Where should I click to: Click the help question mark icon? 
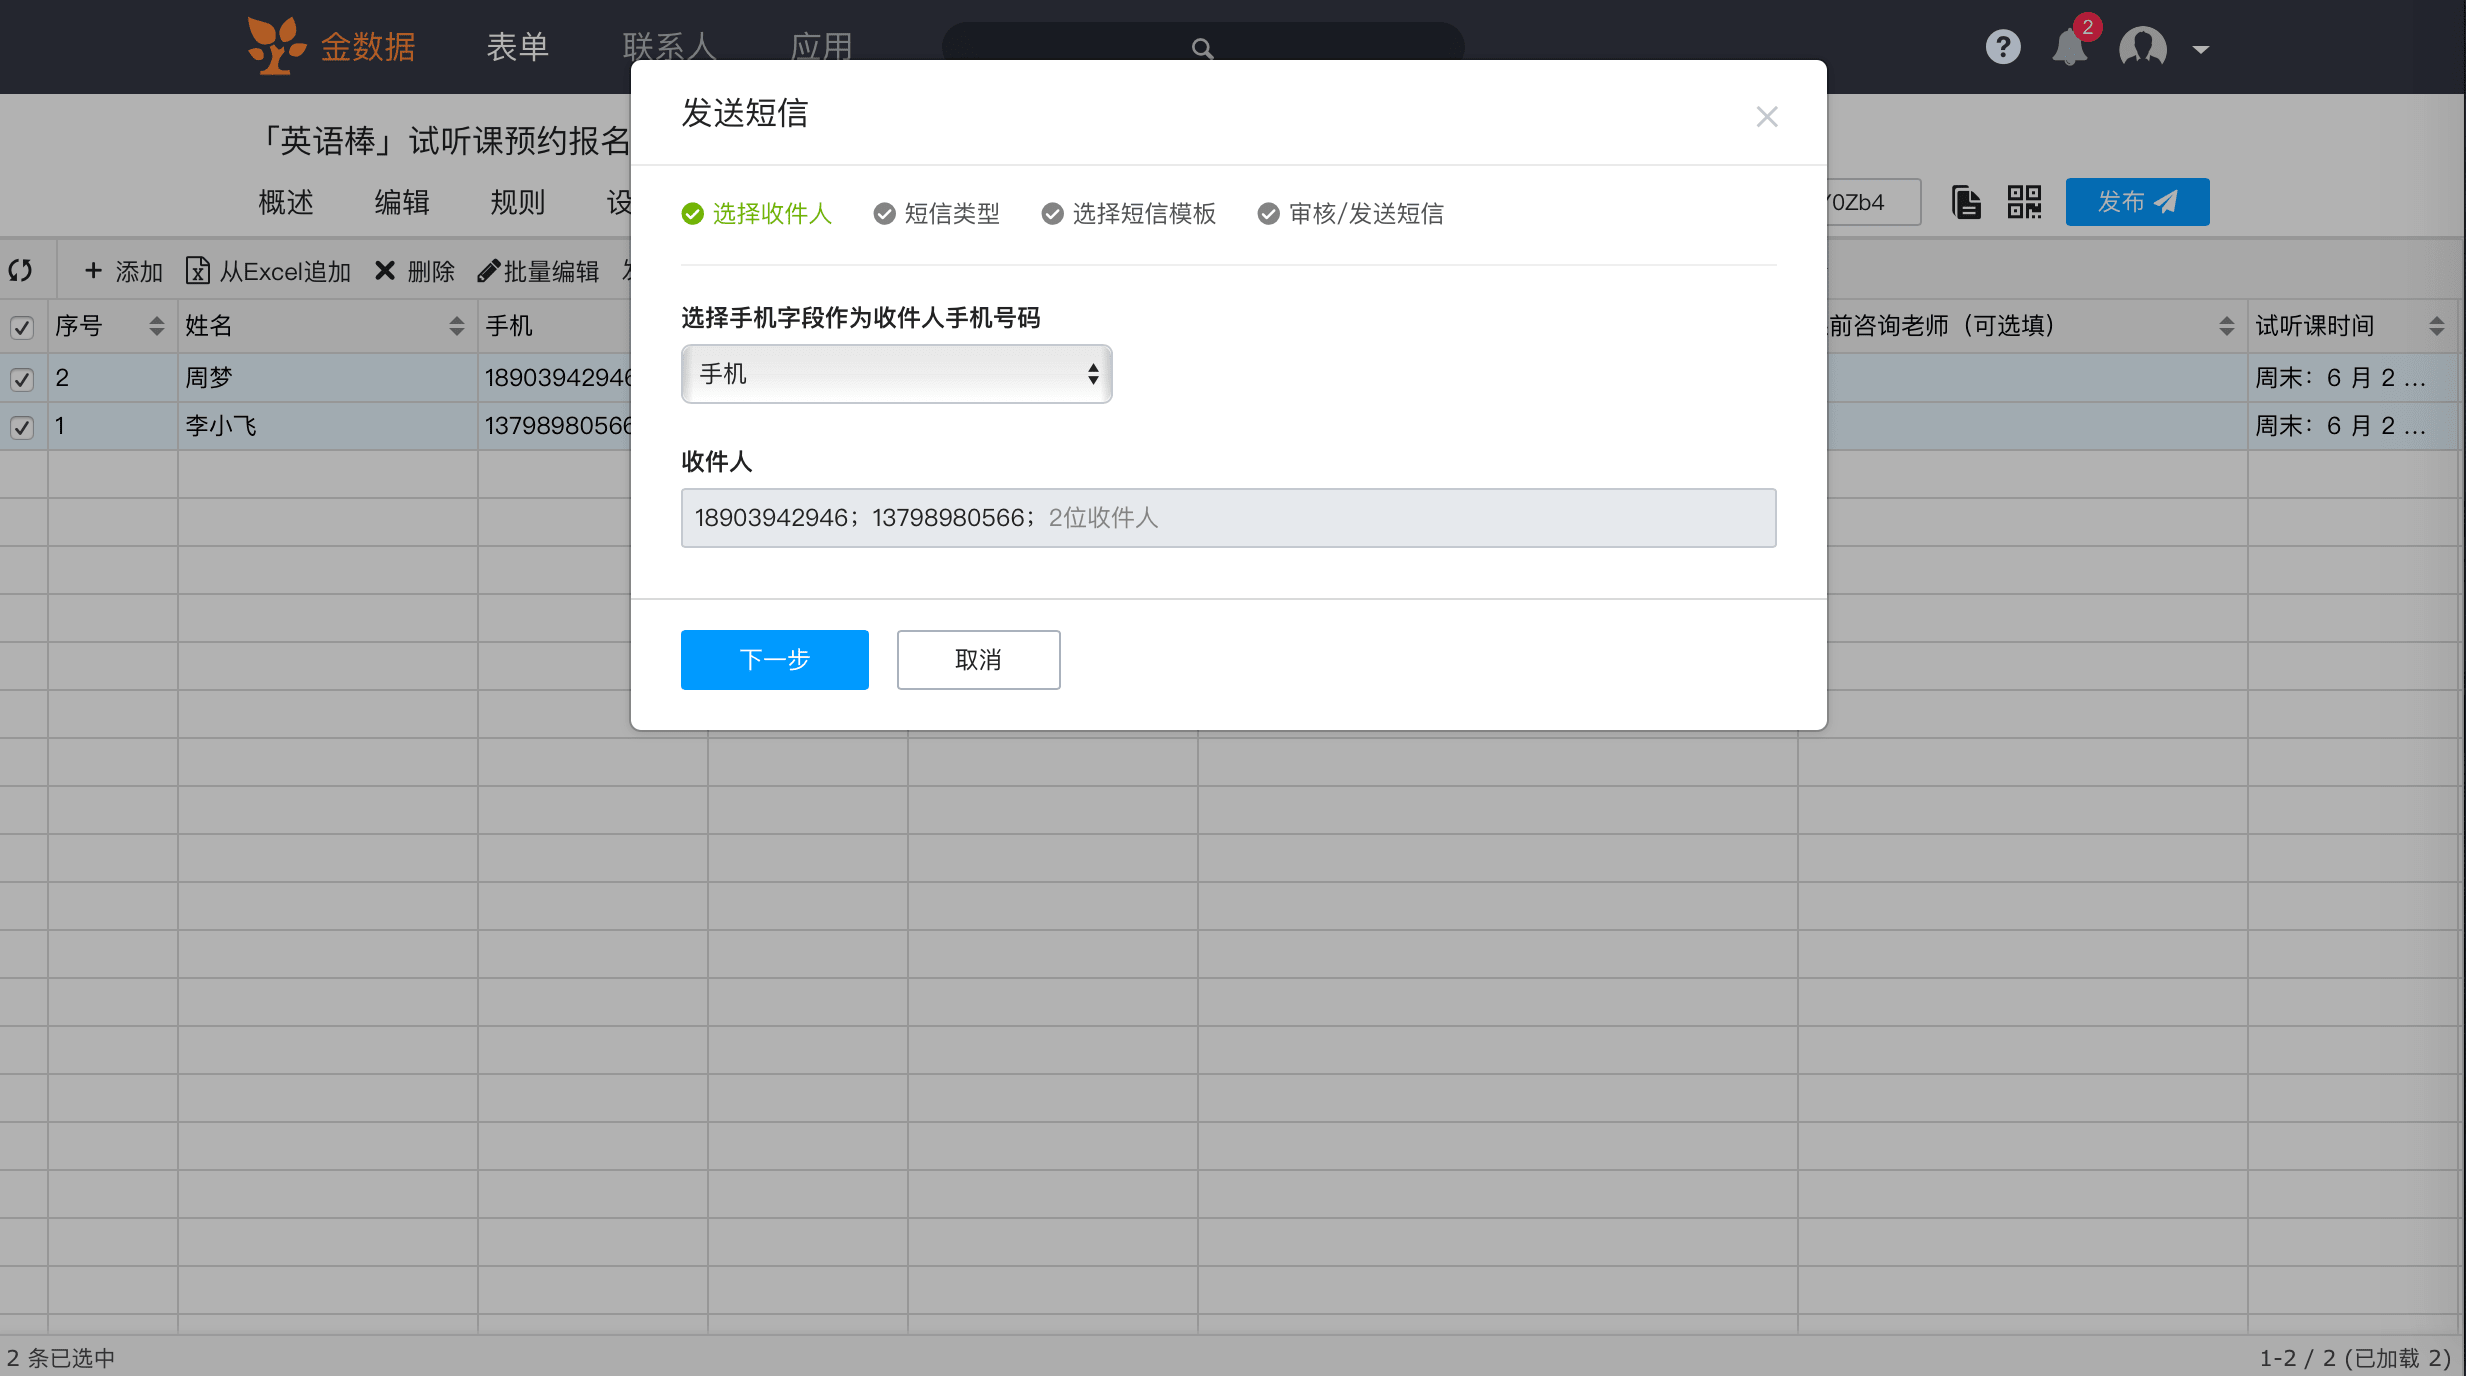(2002, 47)
